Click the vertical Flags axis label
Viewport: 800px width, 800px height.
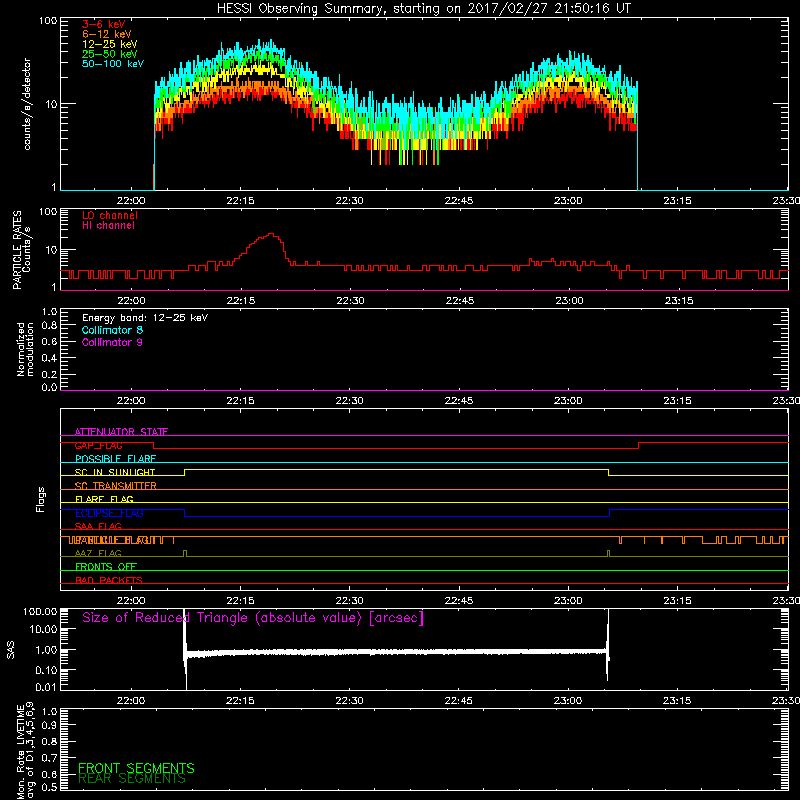point(41,499)
